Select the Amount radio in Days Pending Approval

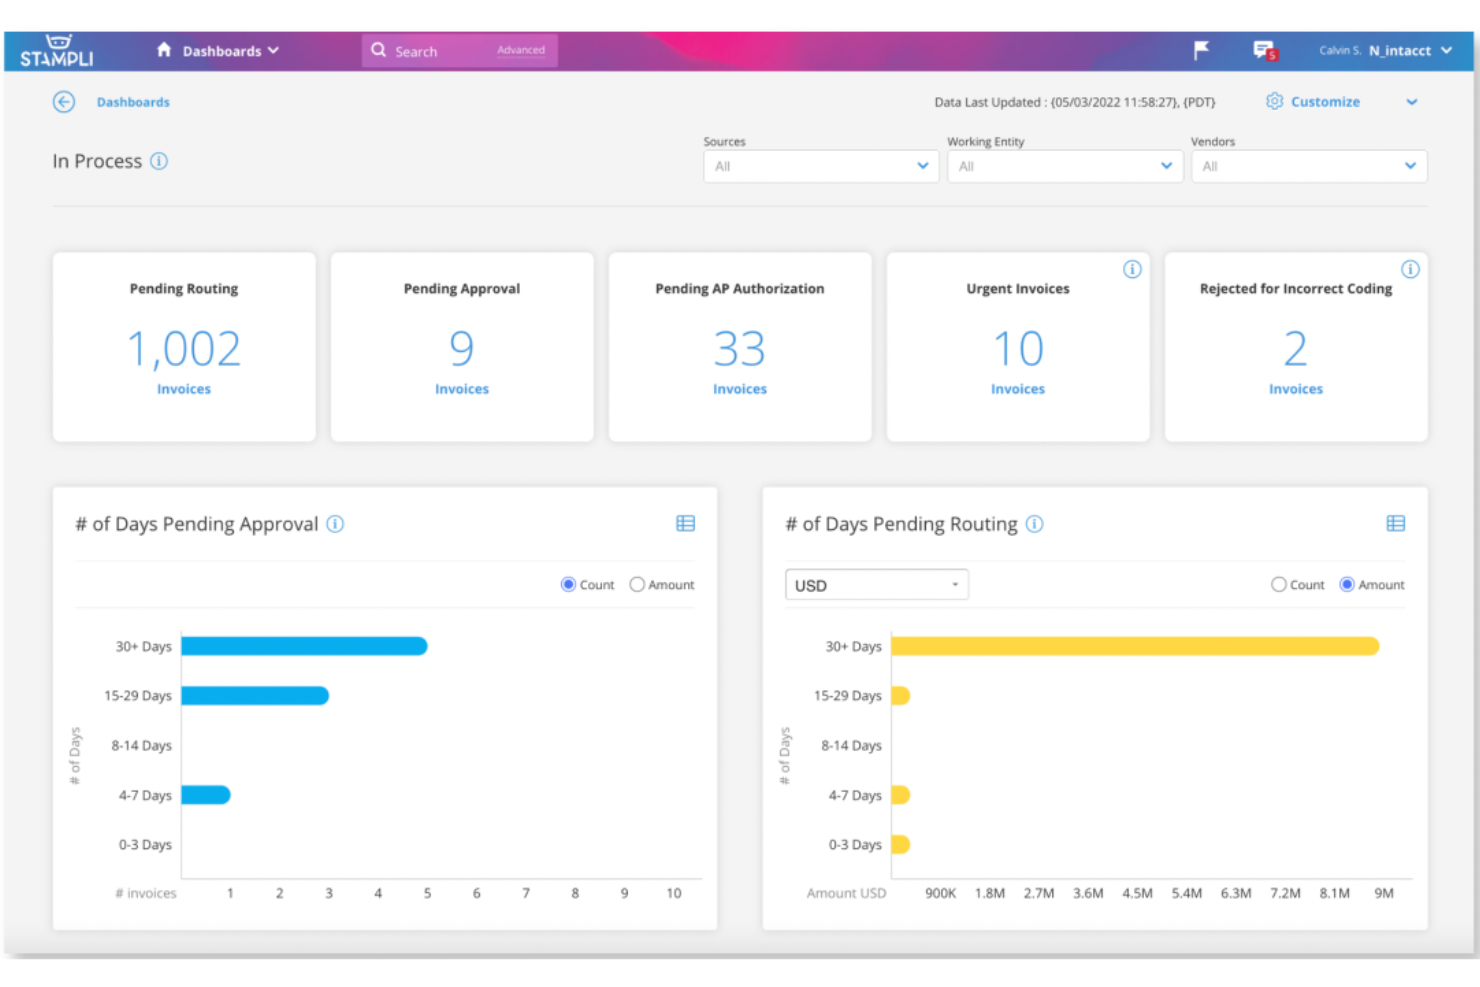point(637,584)
